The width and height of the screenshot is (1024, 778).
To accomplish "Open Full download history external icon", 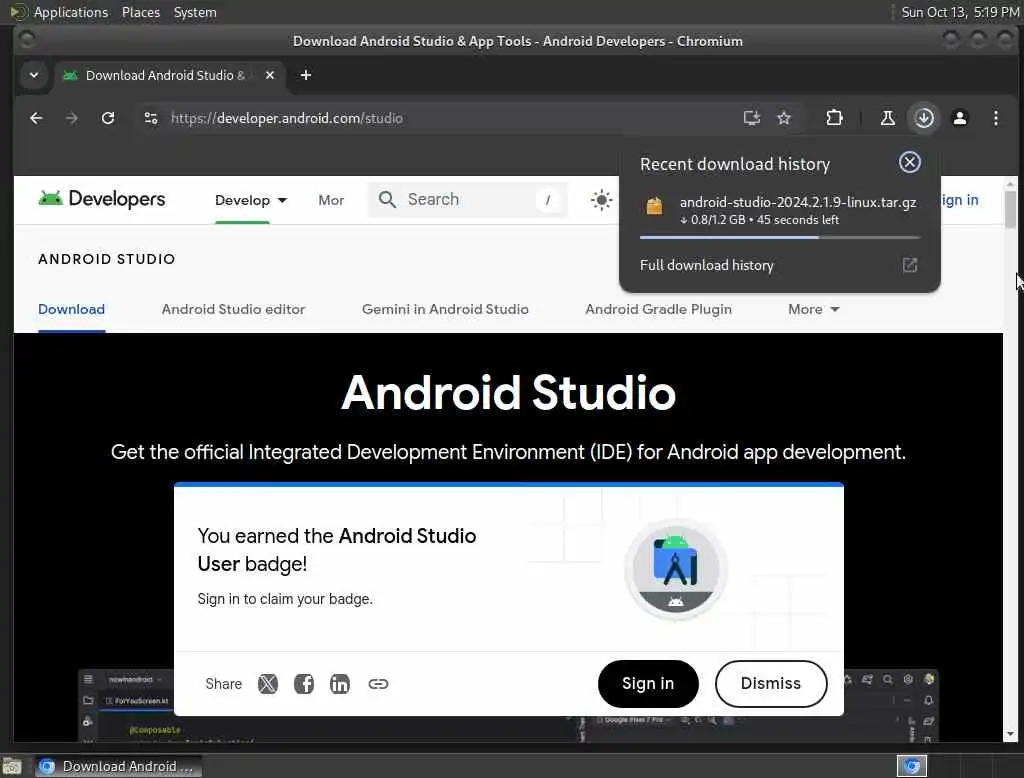I will pos(910,265).
